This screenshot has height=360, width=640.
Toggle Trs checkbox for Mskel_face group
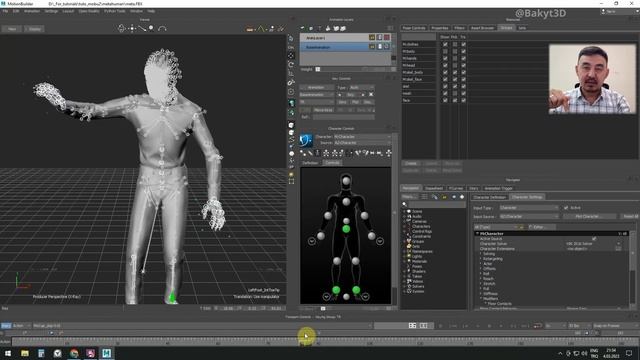pos(463,79)
